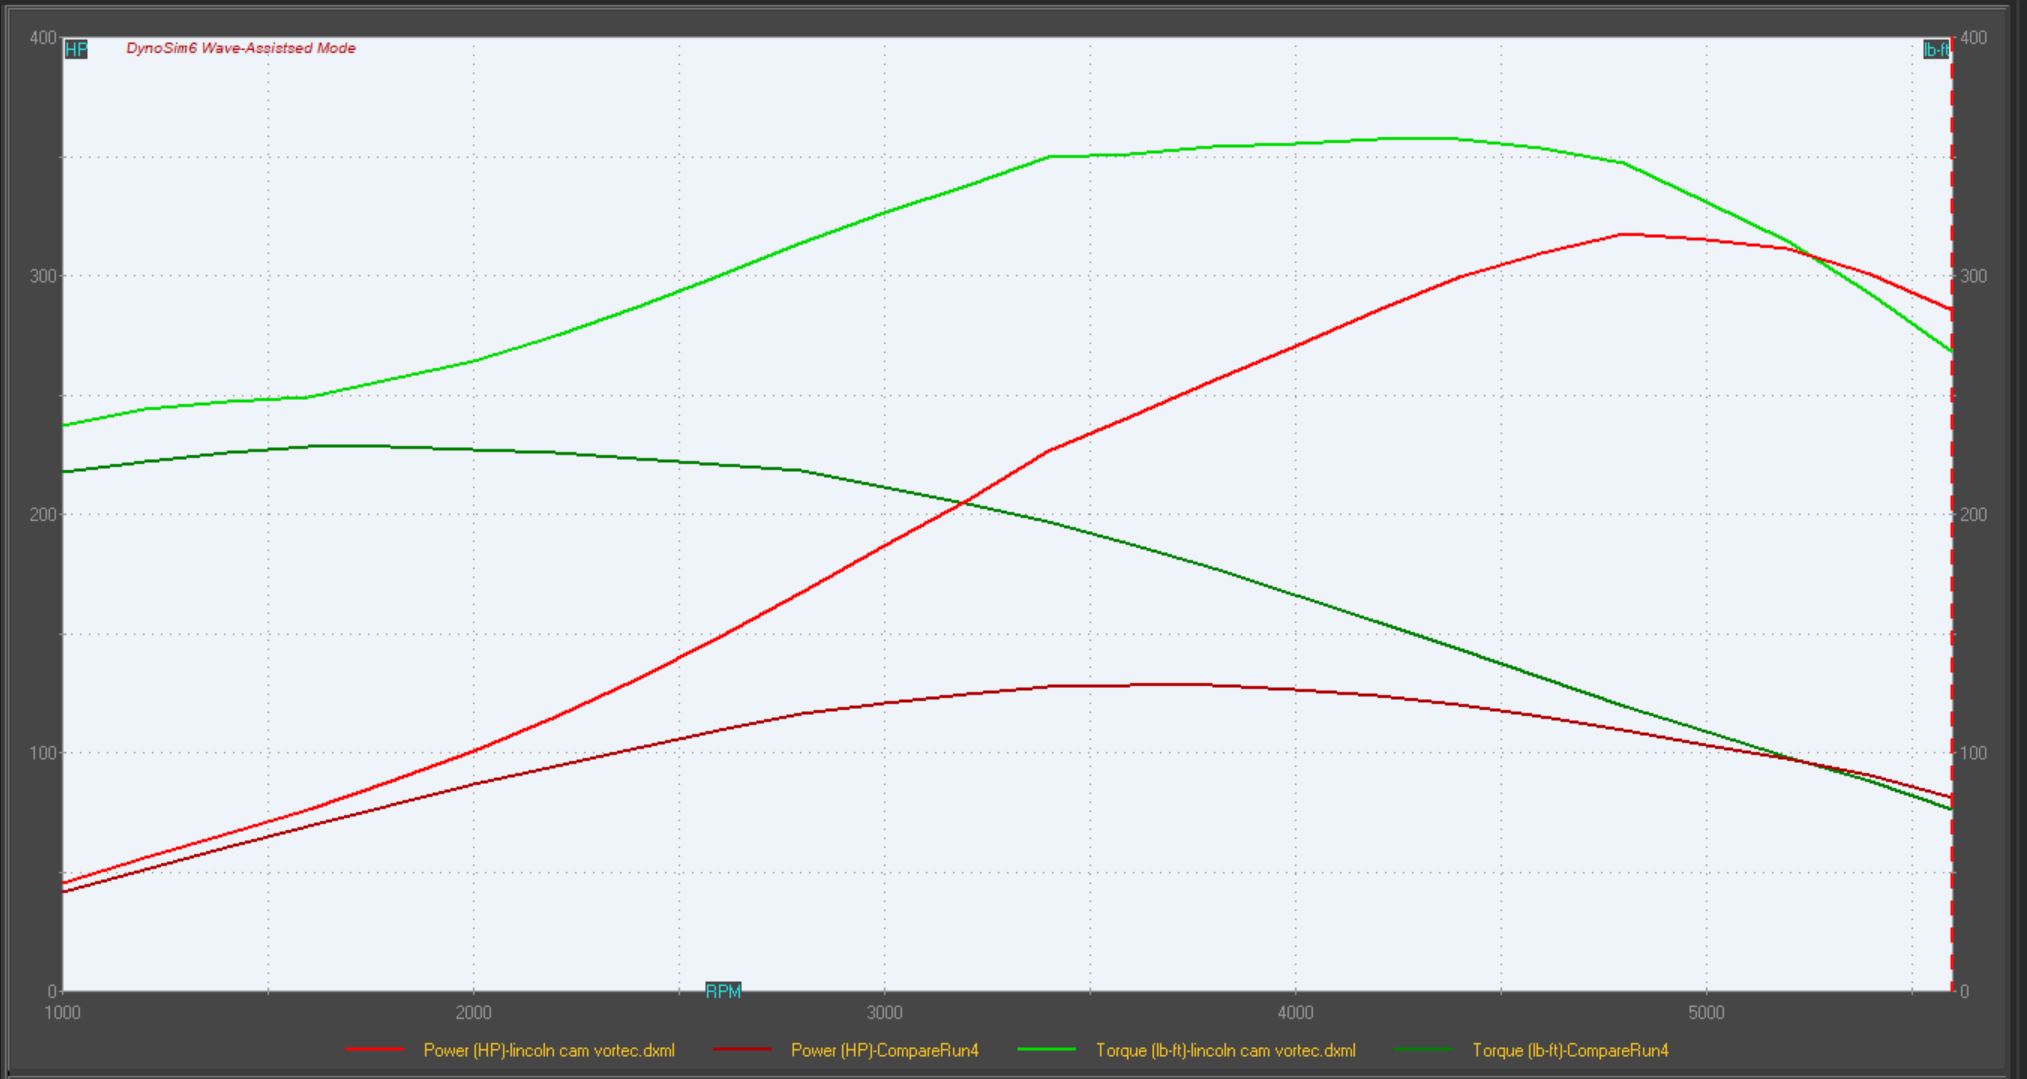Screen dimensions: 2027x1079
Task: Click the dark green Torque CompareRun4 legend line
Action: [1422, 1050]
